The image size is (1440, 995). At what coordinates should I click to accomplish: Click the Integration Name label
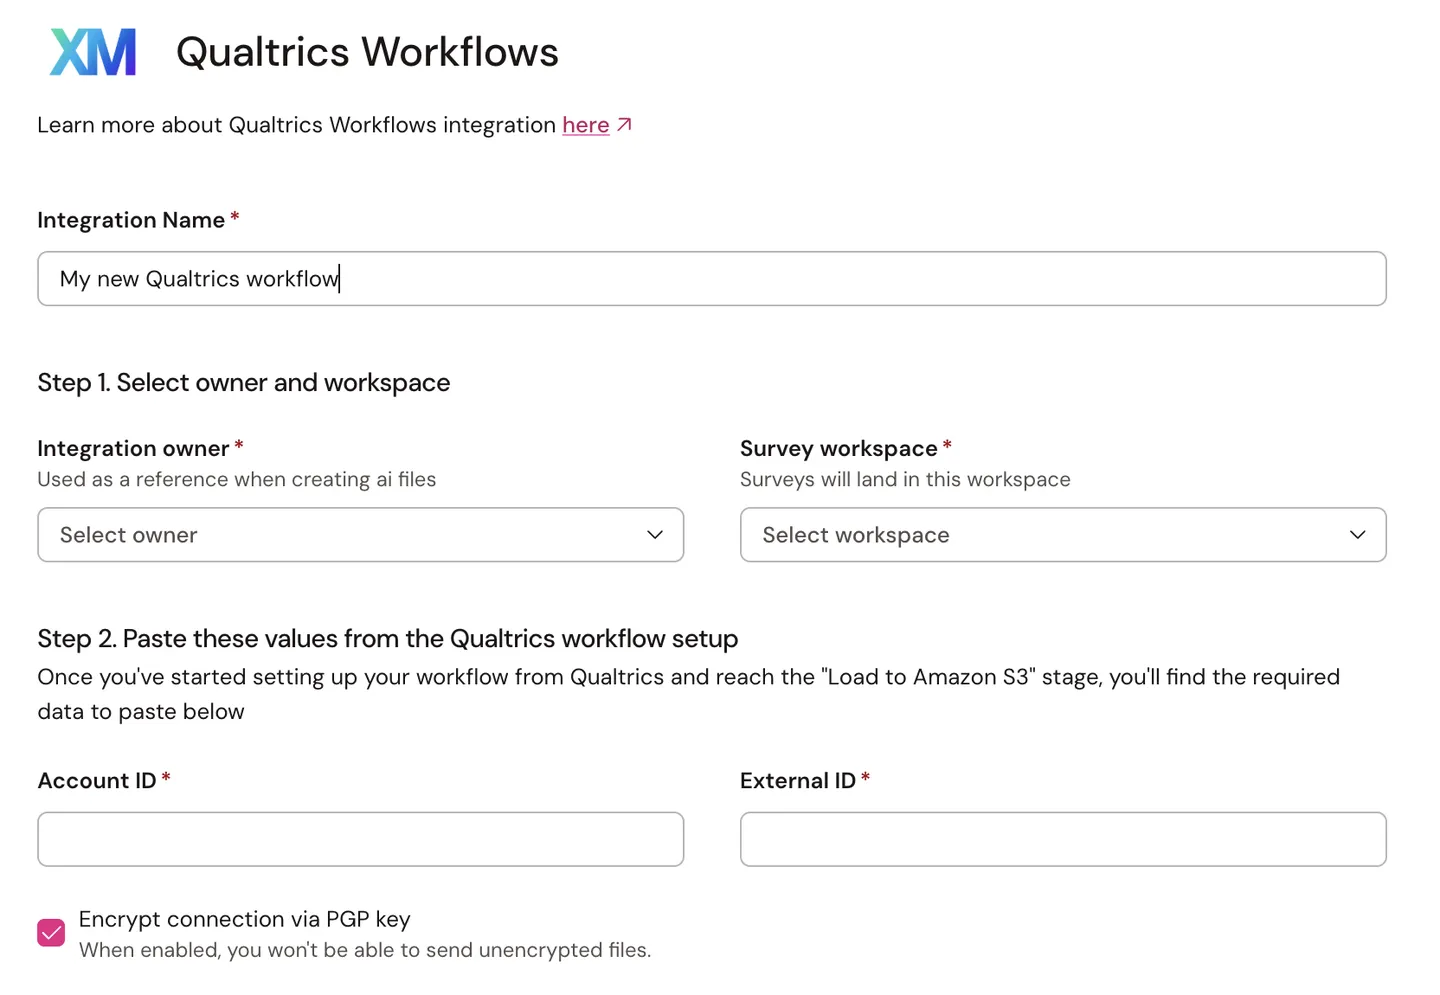tap(131, 220)
